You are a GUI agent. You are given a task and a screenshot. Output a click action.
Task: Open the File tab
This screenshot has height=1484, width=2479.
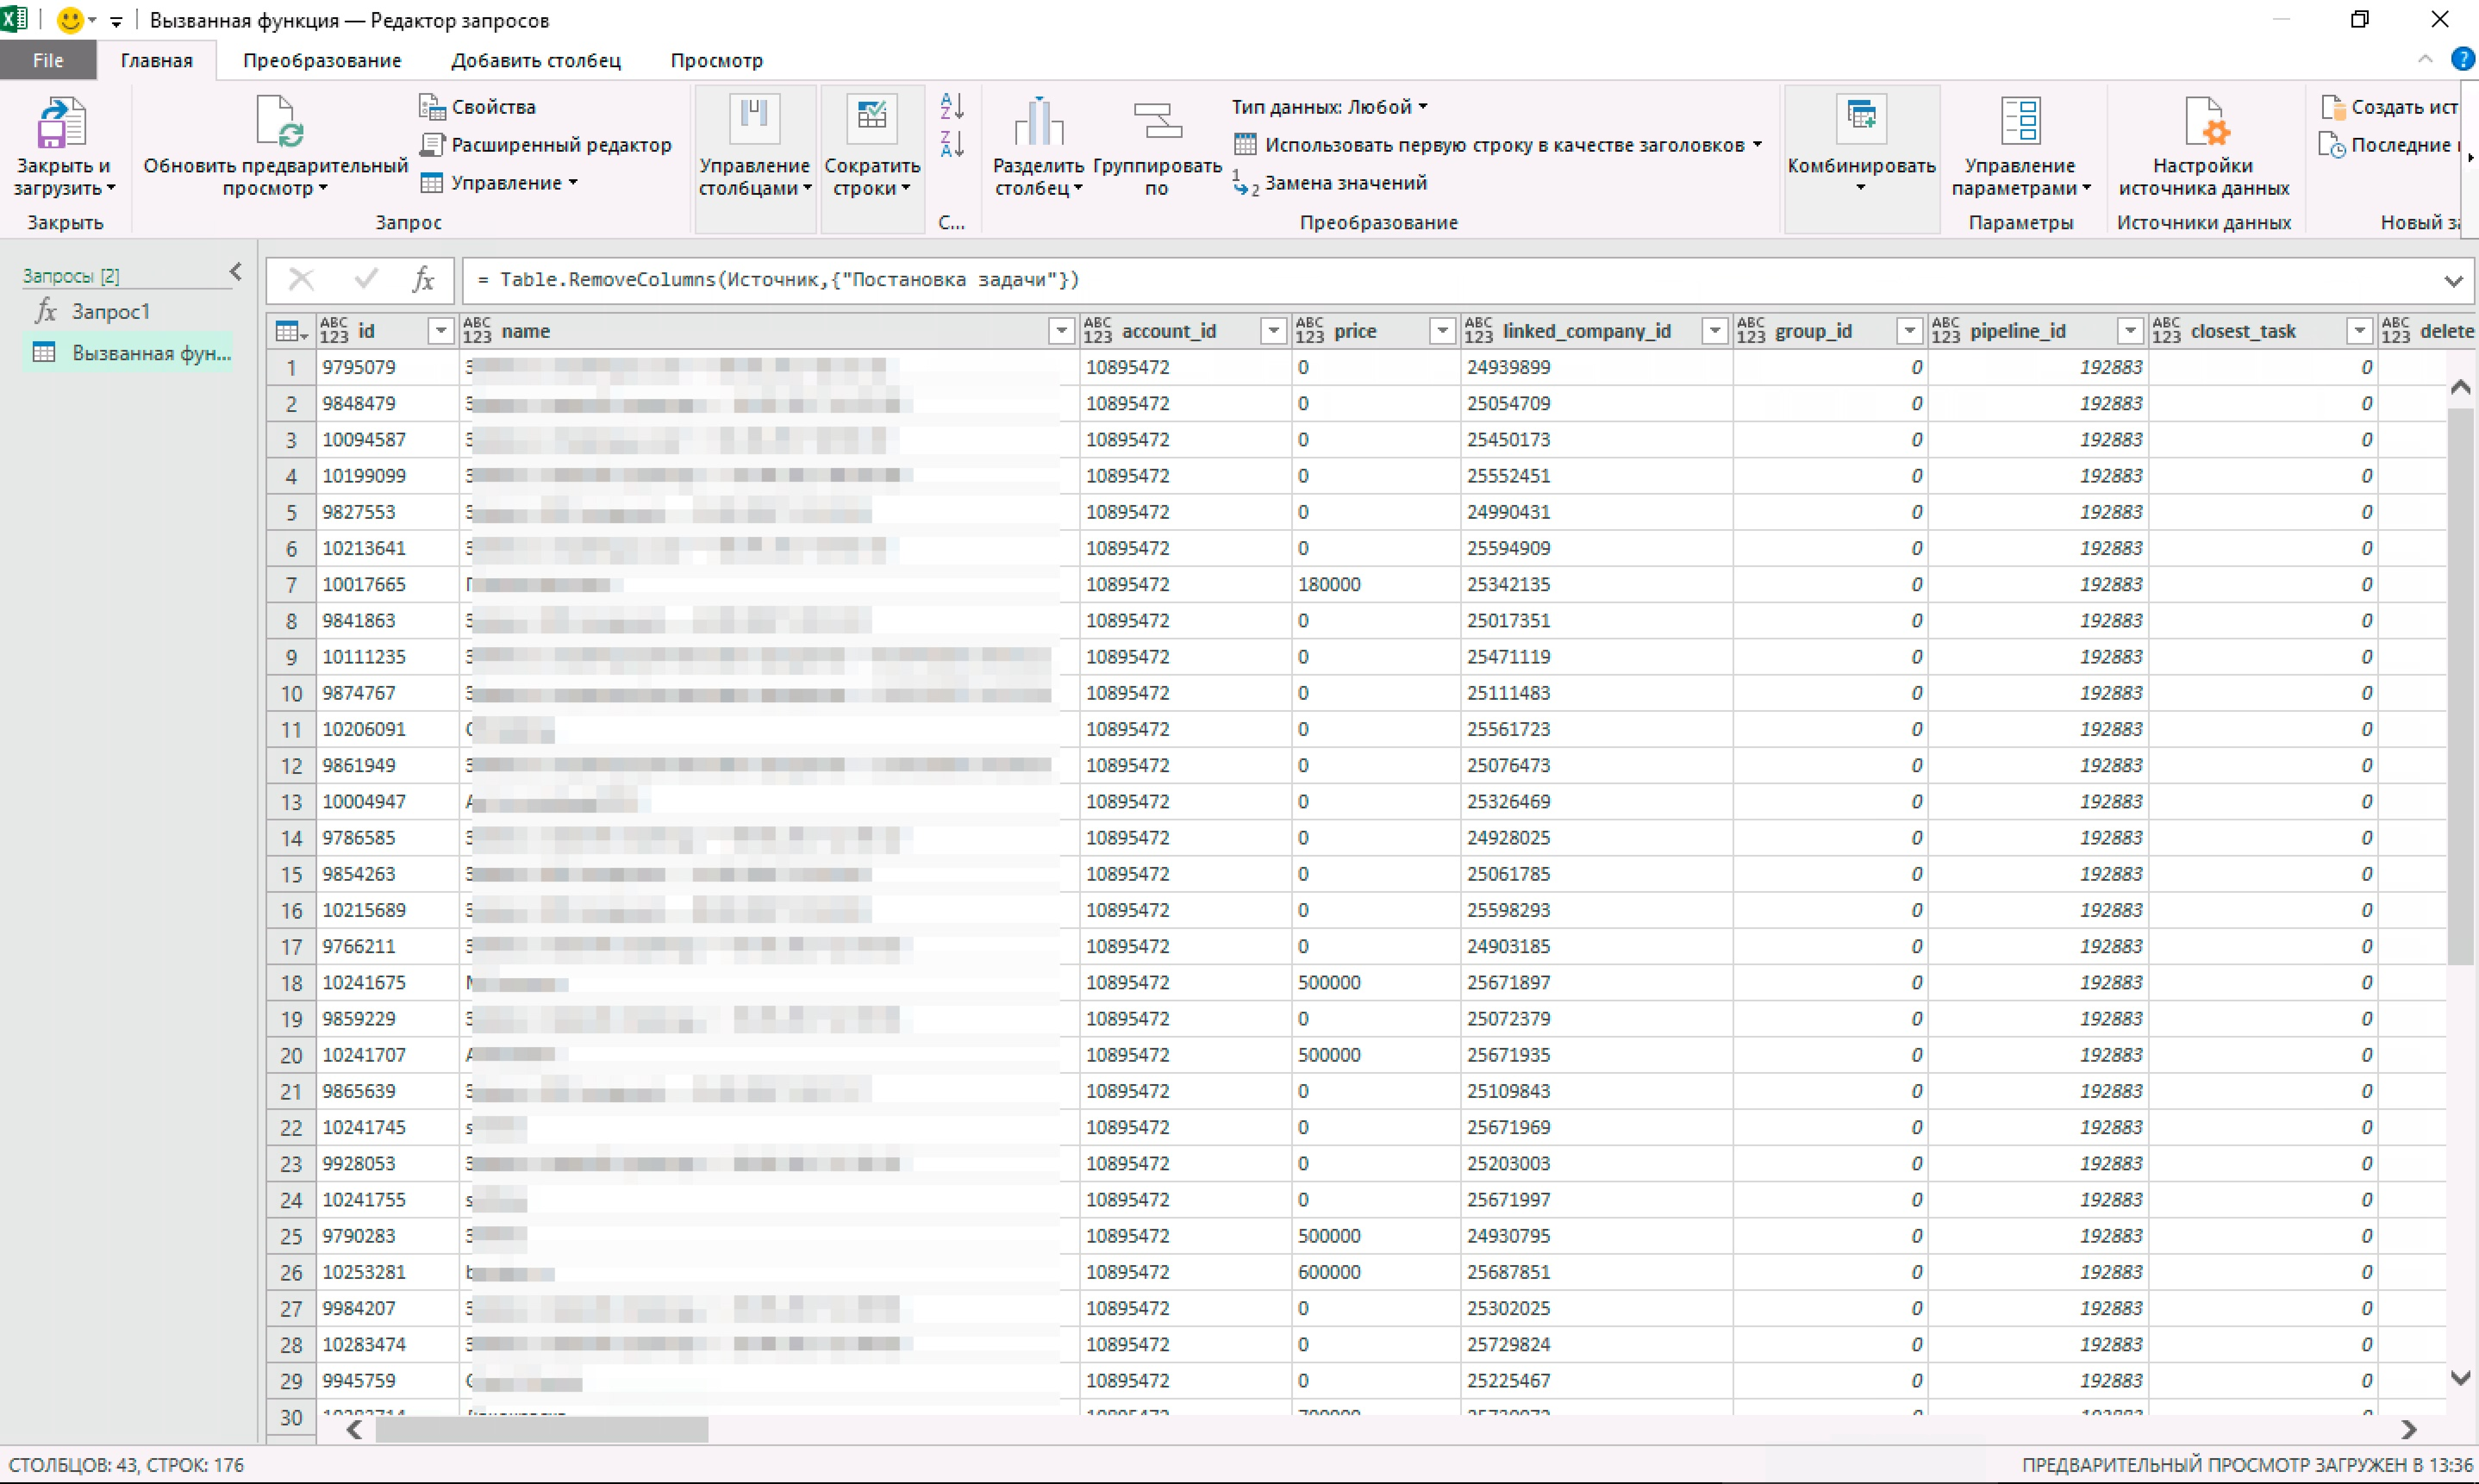click(x=48, y=60)
